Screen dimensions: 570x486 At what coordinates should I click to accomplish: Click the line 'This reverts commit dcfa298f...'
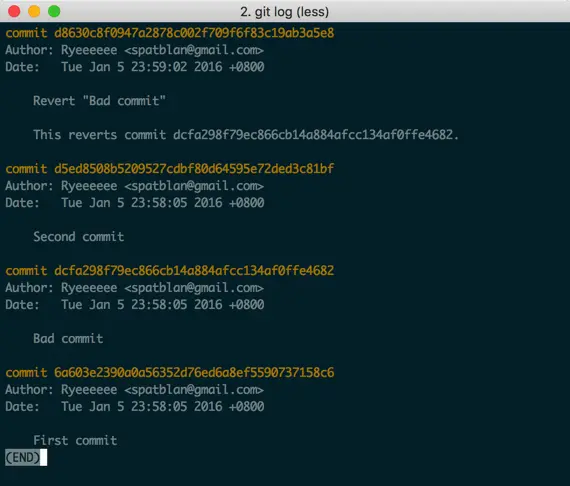(246, 135)
